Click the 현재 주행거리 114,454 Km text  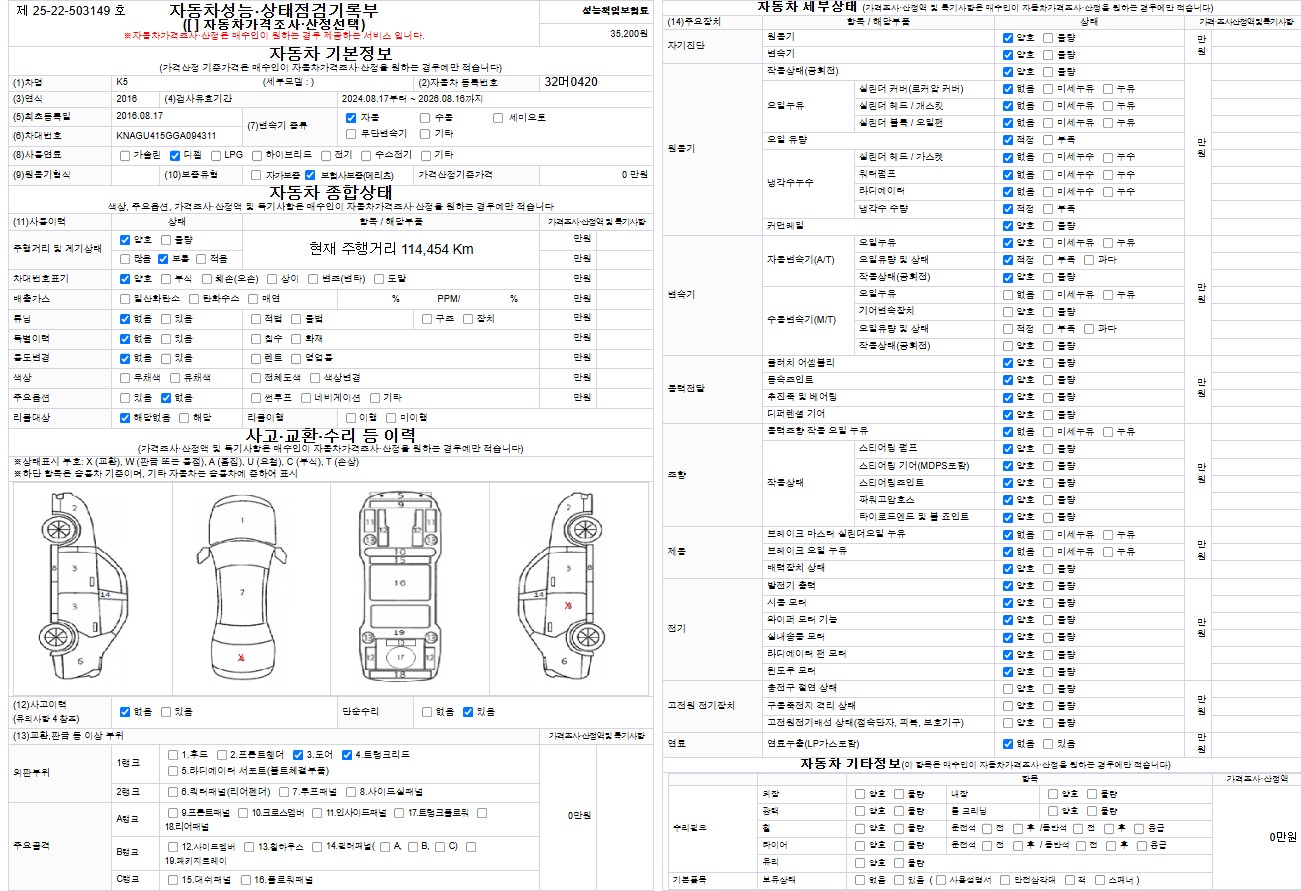click(391, 249)
